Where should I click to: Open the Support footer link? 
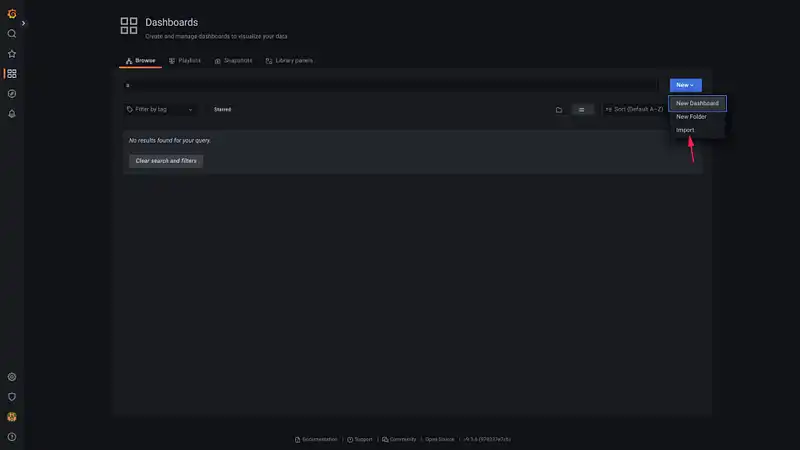pos(360,439)
